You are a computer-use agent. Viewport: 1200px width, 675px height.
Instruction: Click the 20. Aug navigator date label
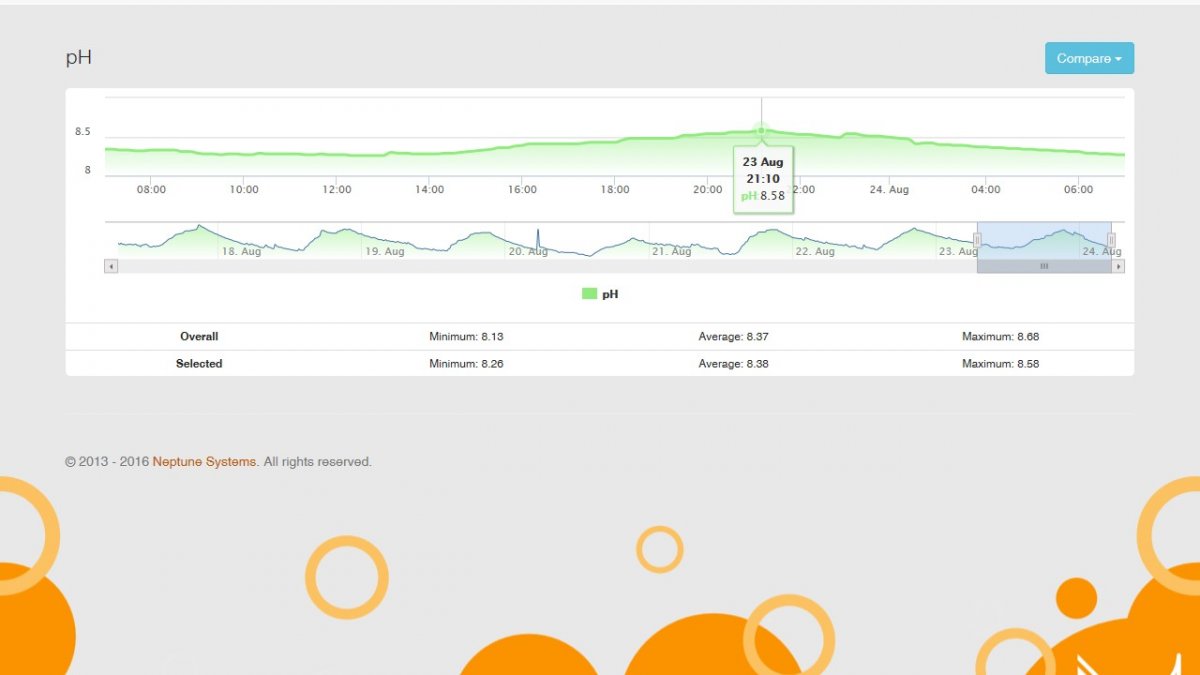pyautogui.click(x=528, y=252)
